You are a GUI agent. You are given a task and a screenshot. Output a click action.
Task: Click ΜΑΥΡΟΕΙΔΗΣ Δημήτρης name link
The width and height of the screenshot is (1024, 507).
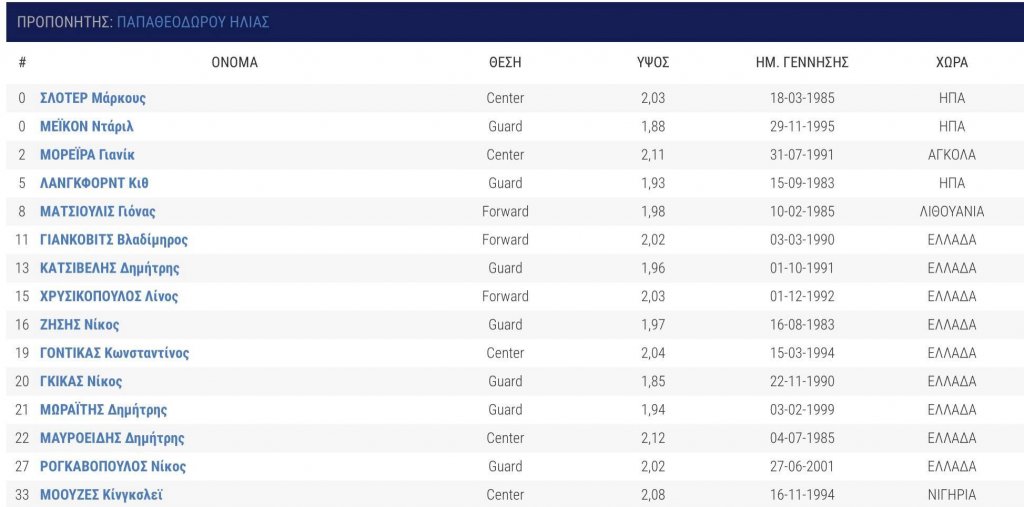(x=112, y=438)
